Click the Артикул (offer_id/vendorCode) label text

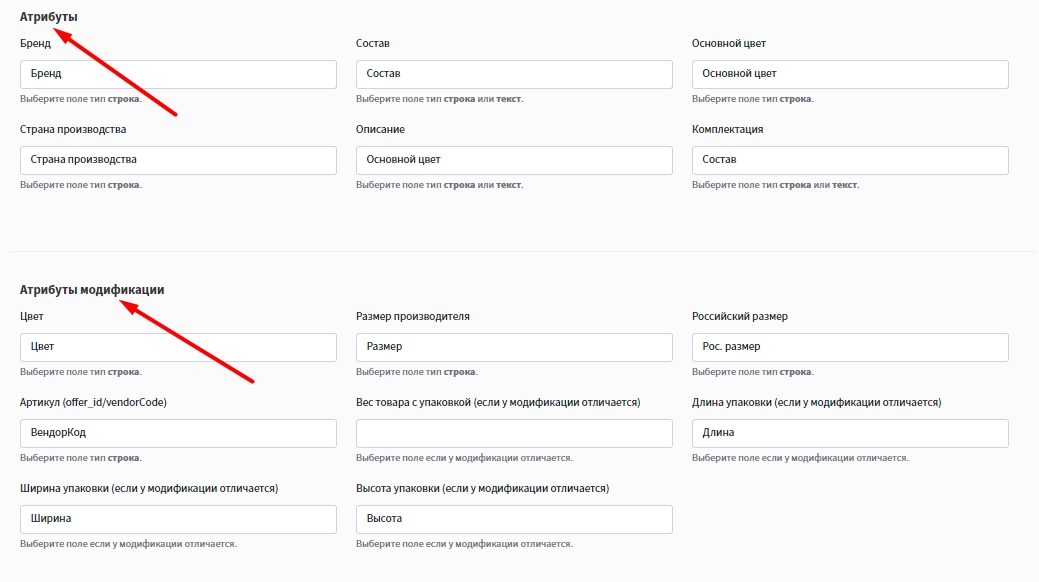coord(93,402)
